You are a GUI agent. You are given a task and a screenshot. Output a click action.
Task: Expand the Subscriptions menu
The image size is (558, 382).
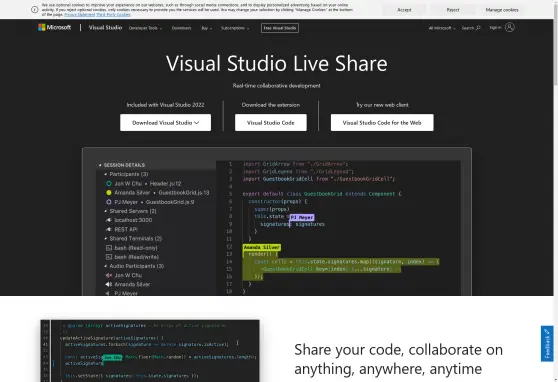click(235, 28)
